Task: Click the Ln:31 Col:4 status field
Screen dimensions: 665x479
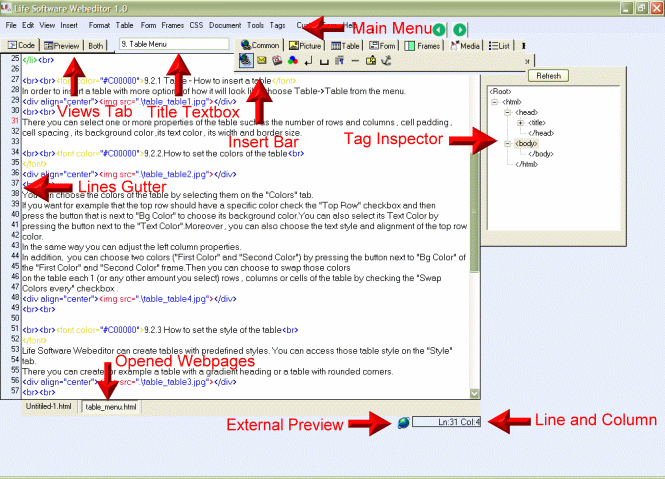Action: point(447,422)
